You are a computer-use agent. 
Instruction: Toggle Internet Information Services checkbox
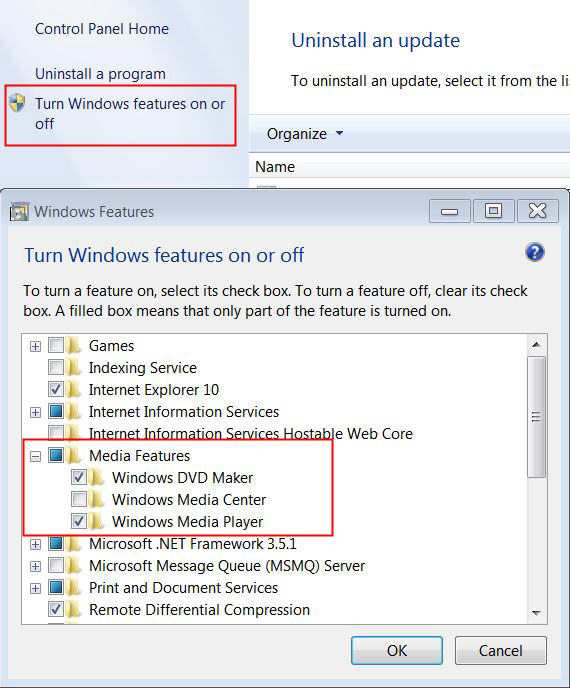click(56, 411)
